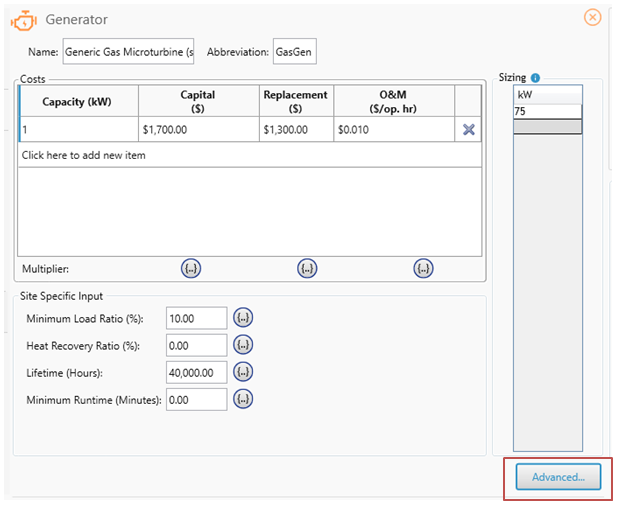The width and height of the screenshot is (621, 510).
Task: Click the Minimum Load Ratio input
Action: point(196,317)
